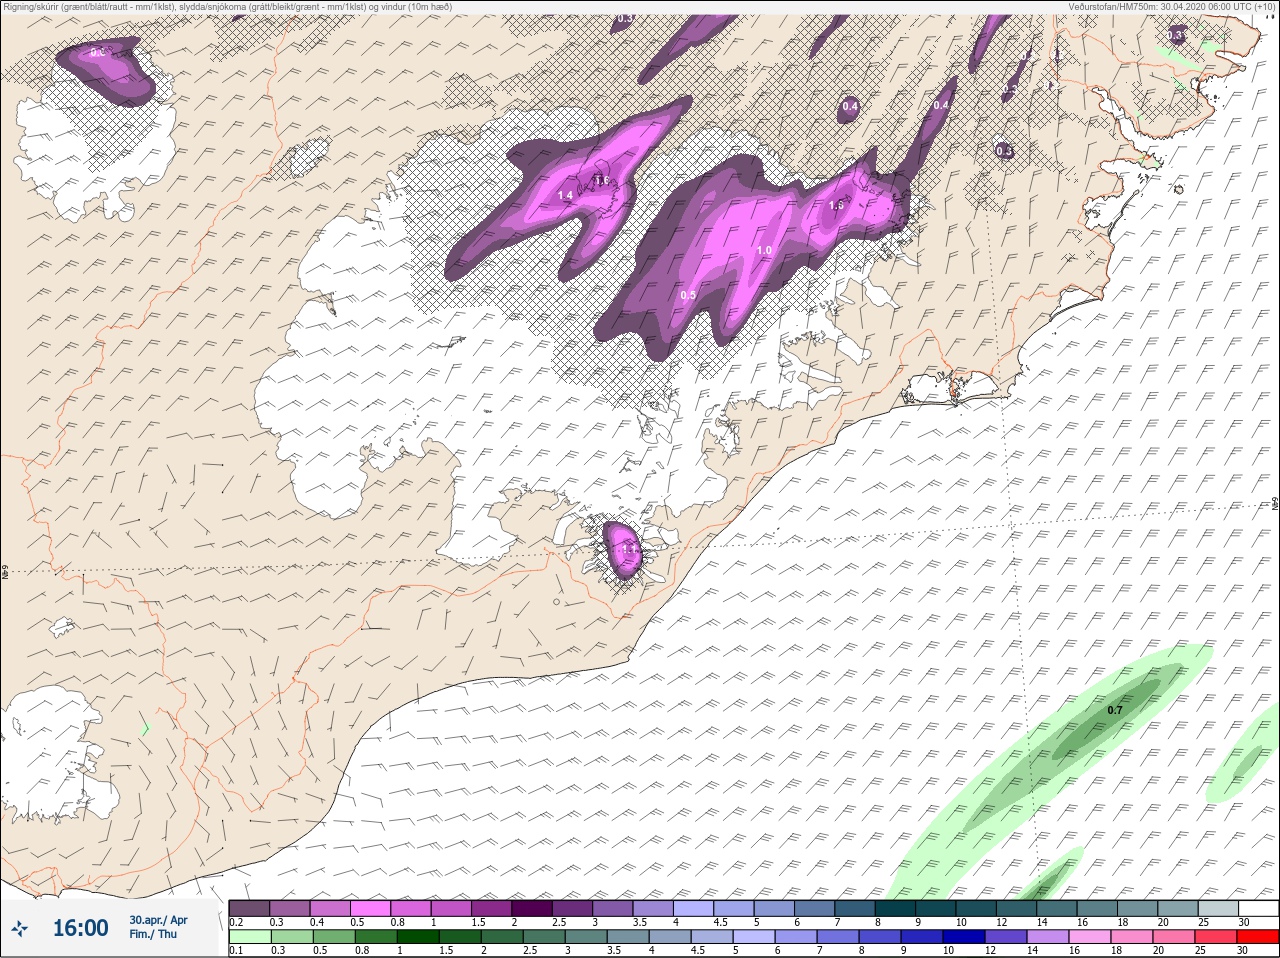Click the lightest green 0.1 legend swatch

click(249, 937)
